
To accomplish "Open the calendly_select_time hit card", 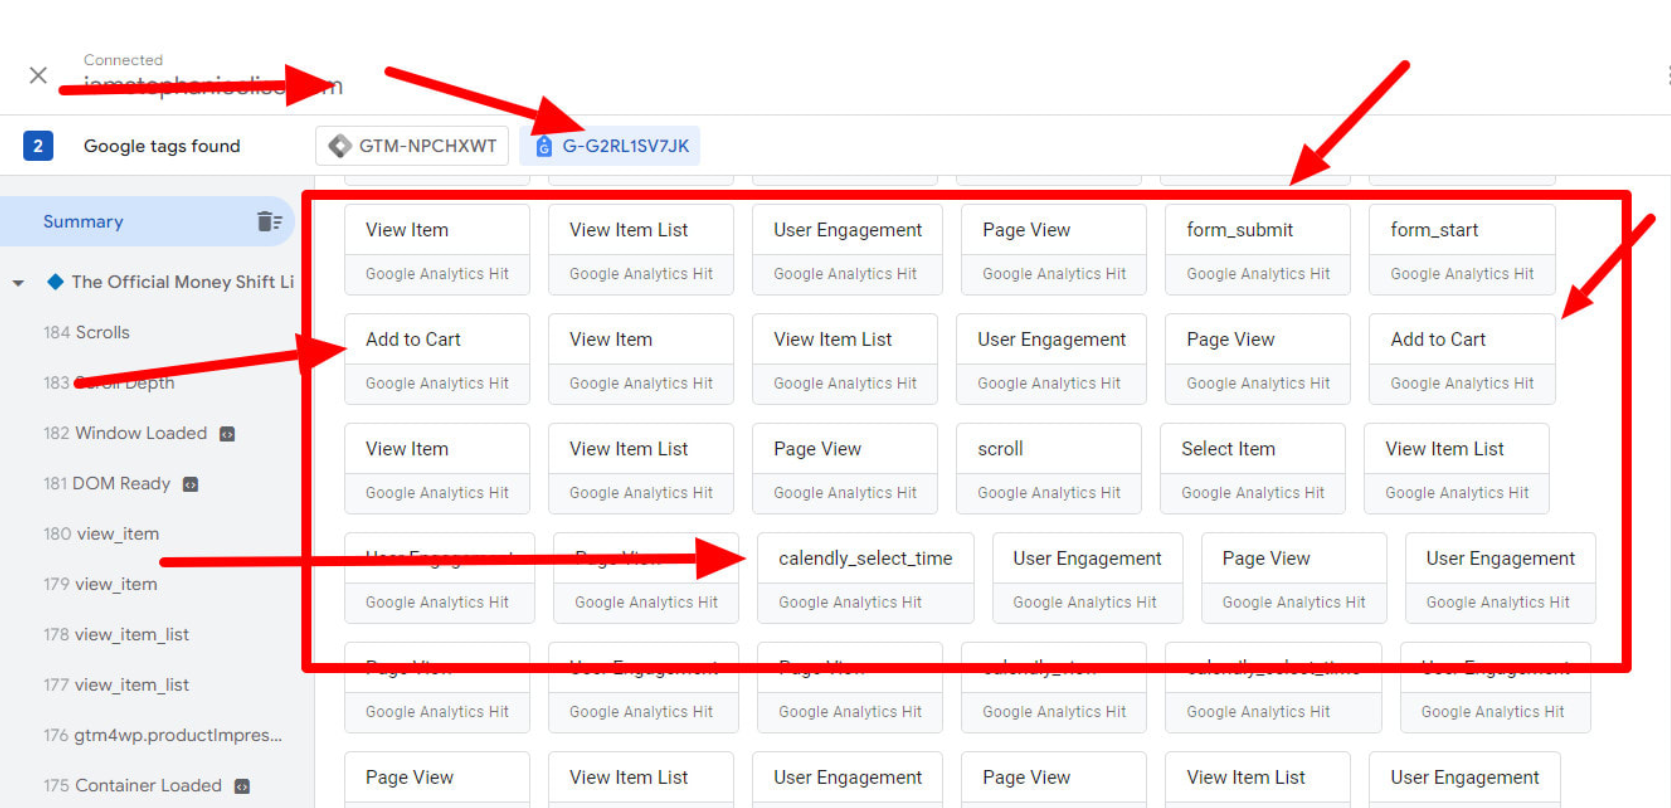I will [x=865, y=577].
